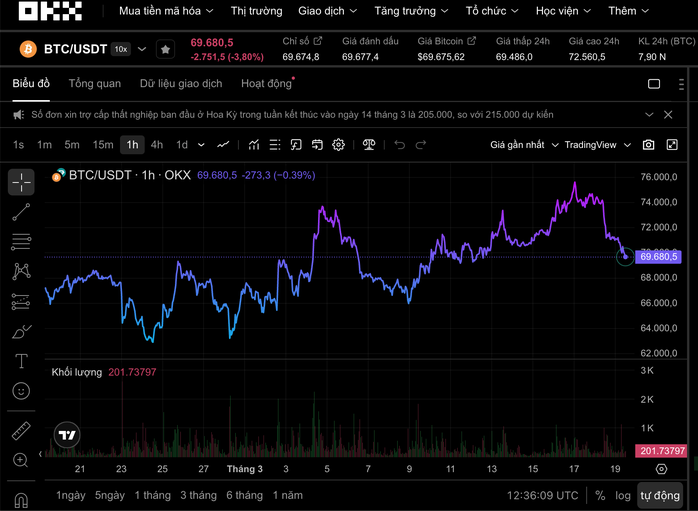Image resolution: width=698 pixels, height=511 pixels.
Task: Open chart settings gear in toolbar
Action: point(339,145)
